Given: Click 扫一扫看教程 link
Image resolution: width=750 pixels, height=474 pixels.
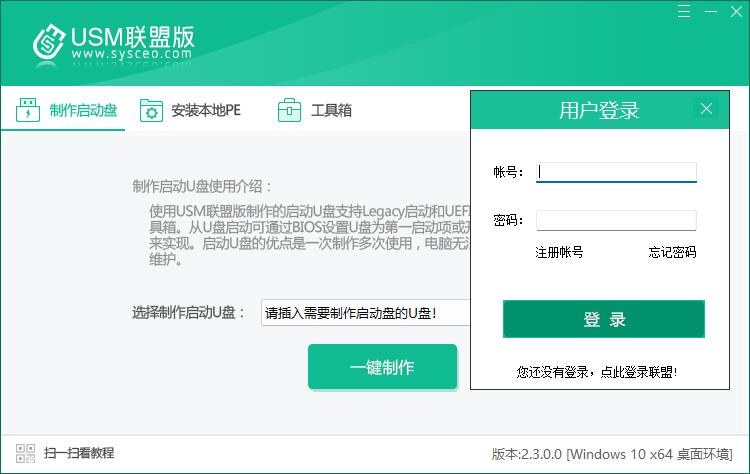Looking at the screenshot, I should [x=79, y=453].
